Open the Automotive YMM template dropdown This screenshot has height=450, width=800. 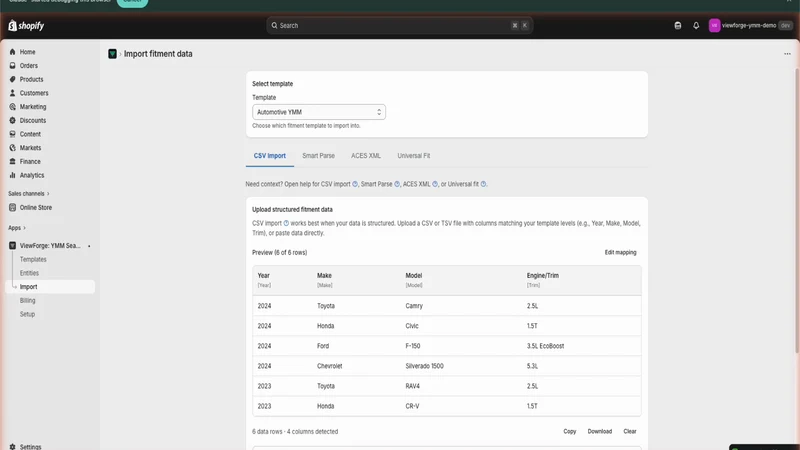click(319, 112)
